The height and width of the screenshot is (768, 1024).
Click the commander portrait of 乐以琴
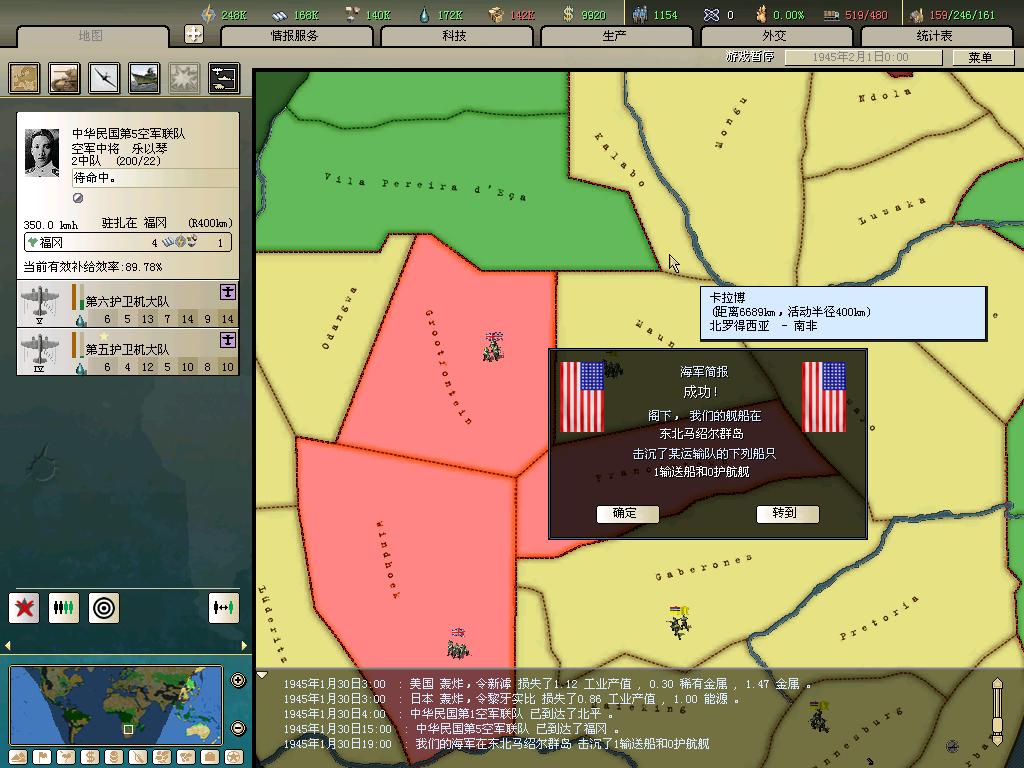[42, 153]
